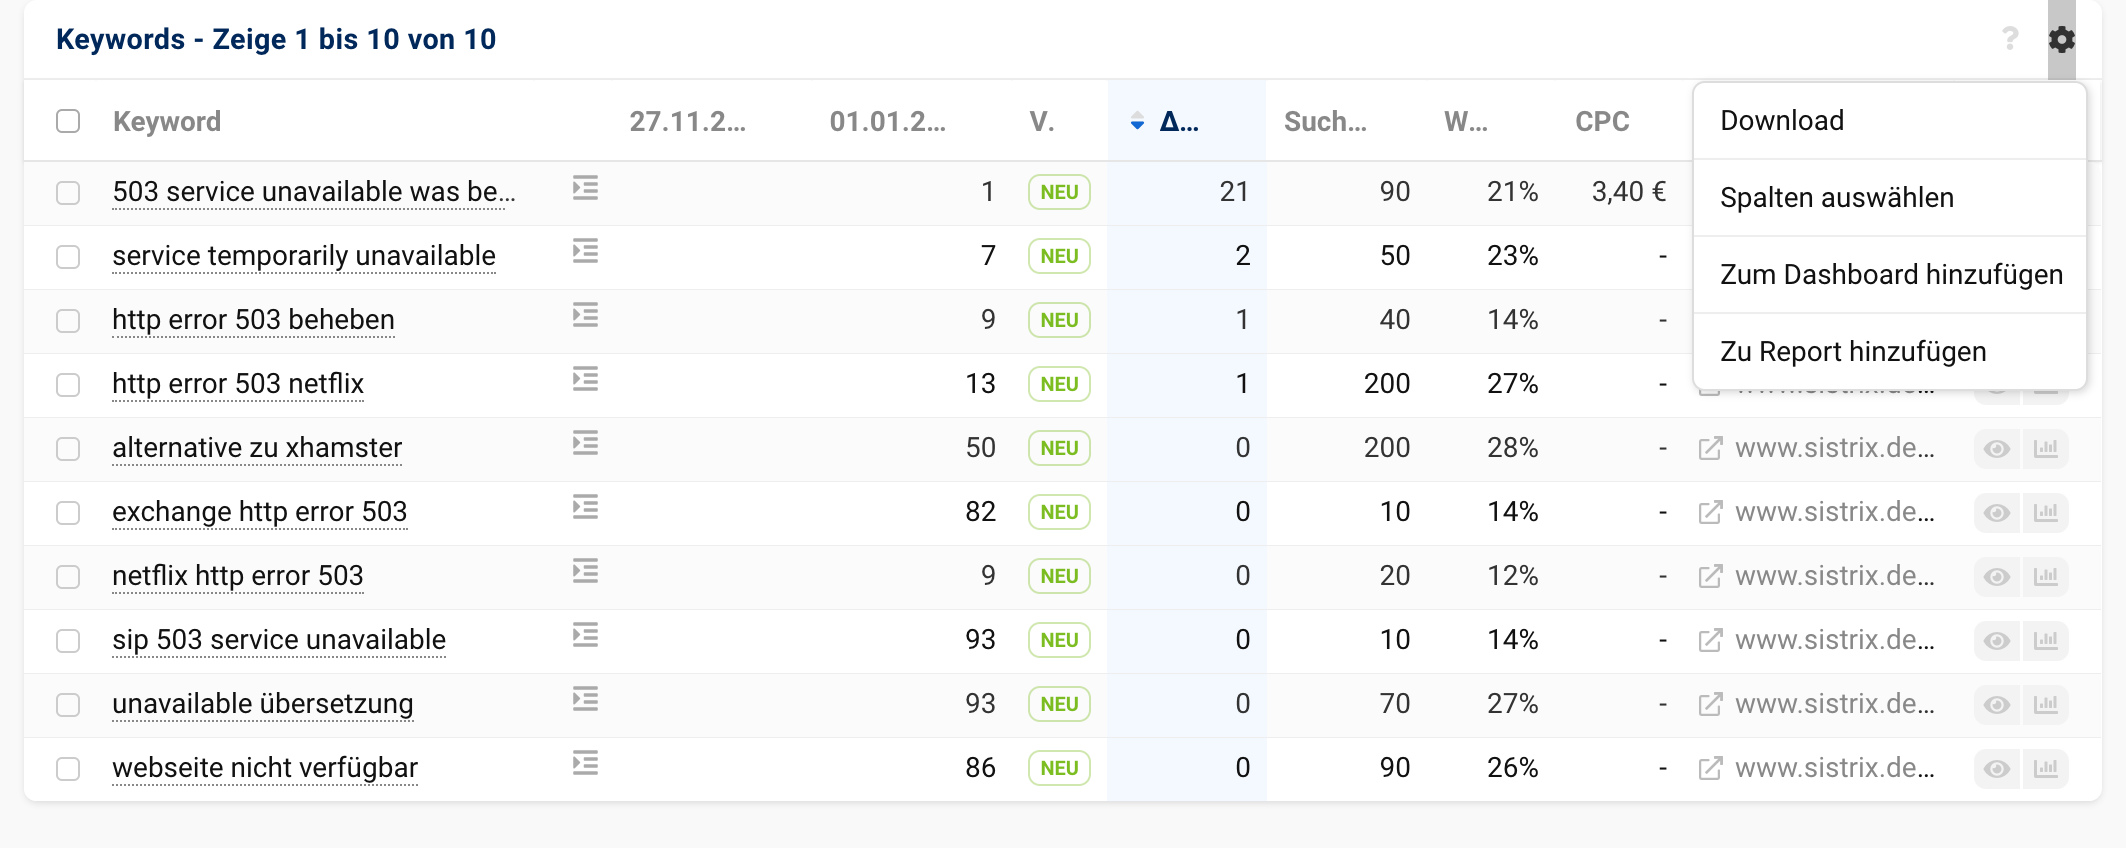This screenshot has width=2126, height=848.
Task: Select checkbox for 'http error 503 netflix'
Action: pyautogui.click(x=68, y=385)
